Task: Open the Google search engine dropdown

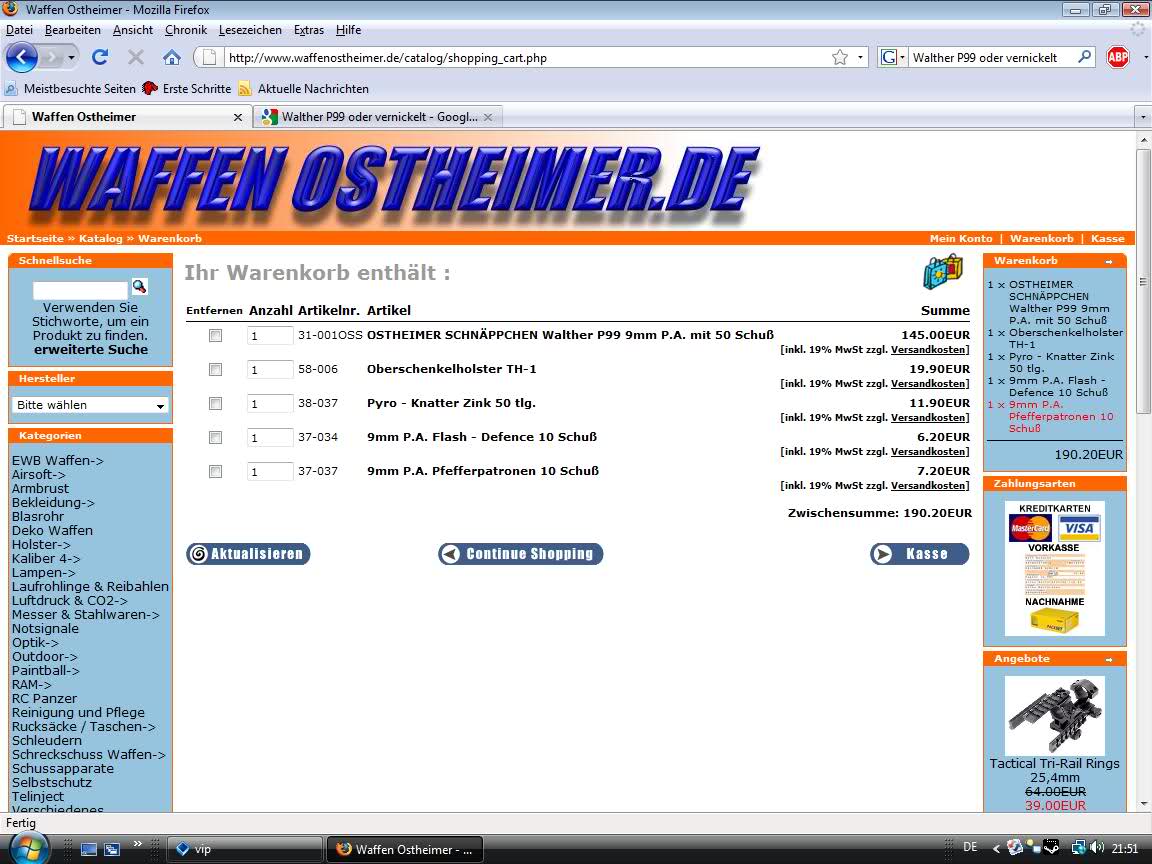Action: [893, 57]
